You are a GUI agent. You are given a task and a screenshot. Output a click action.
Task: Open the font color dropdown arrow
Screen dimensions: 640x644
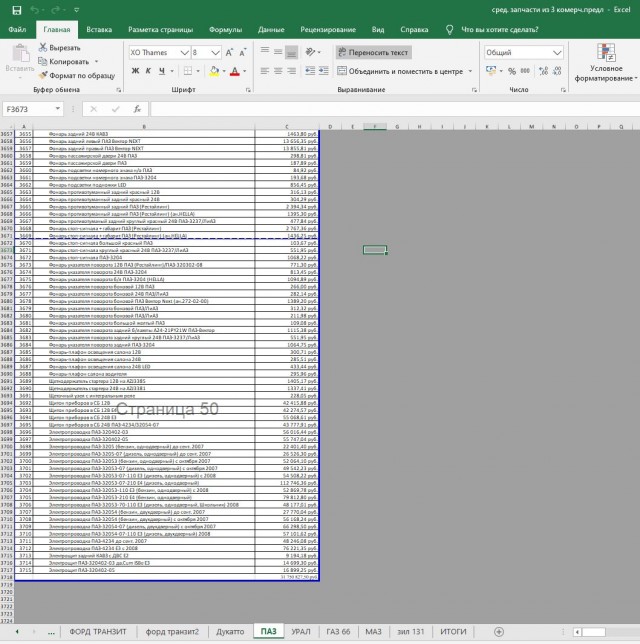[x=245, y=71]
